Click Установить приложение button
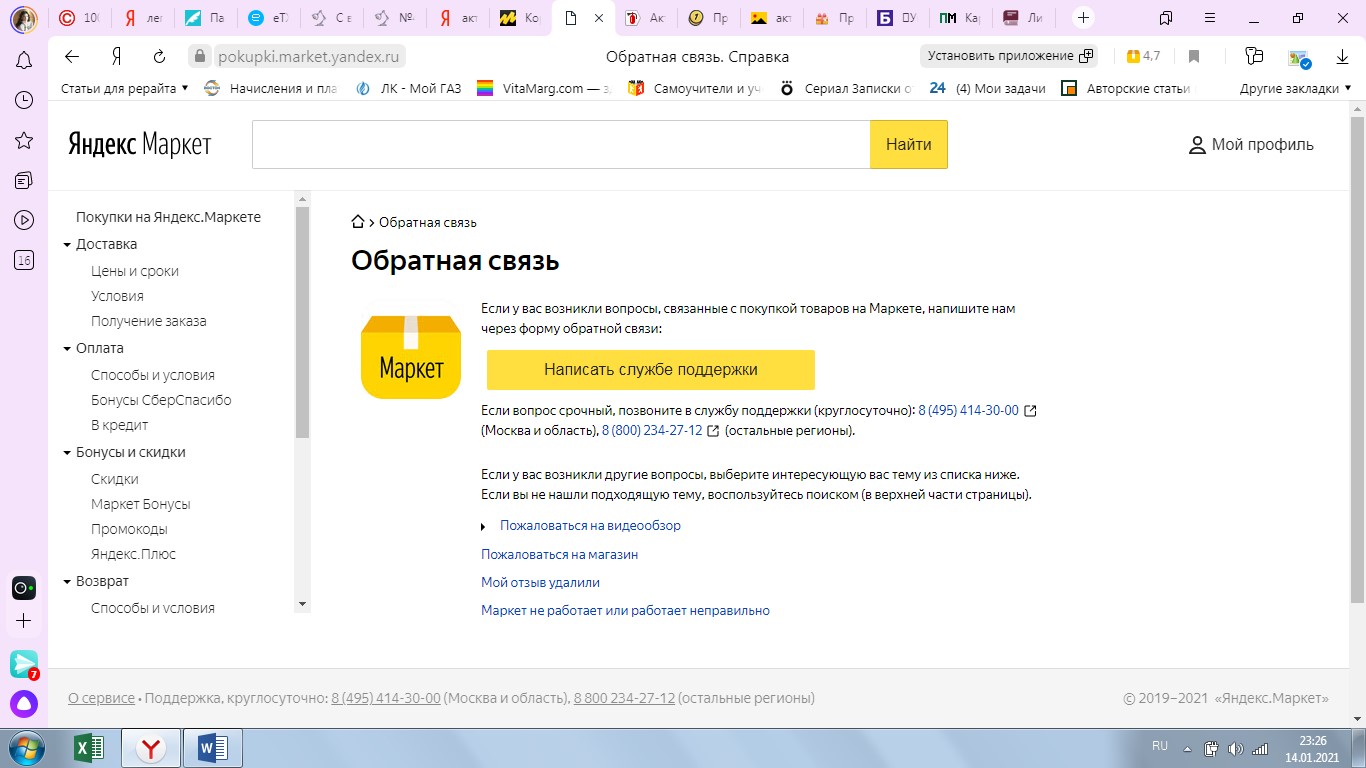 coord(1009,56)
